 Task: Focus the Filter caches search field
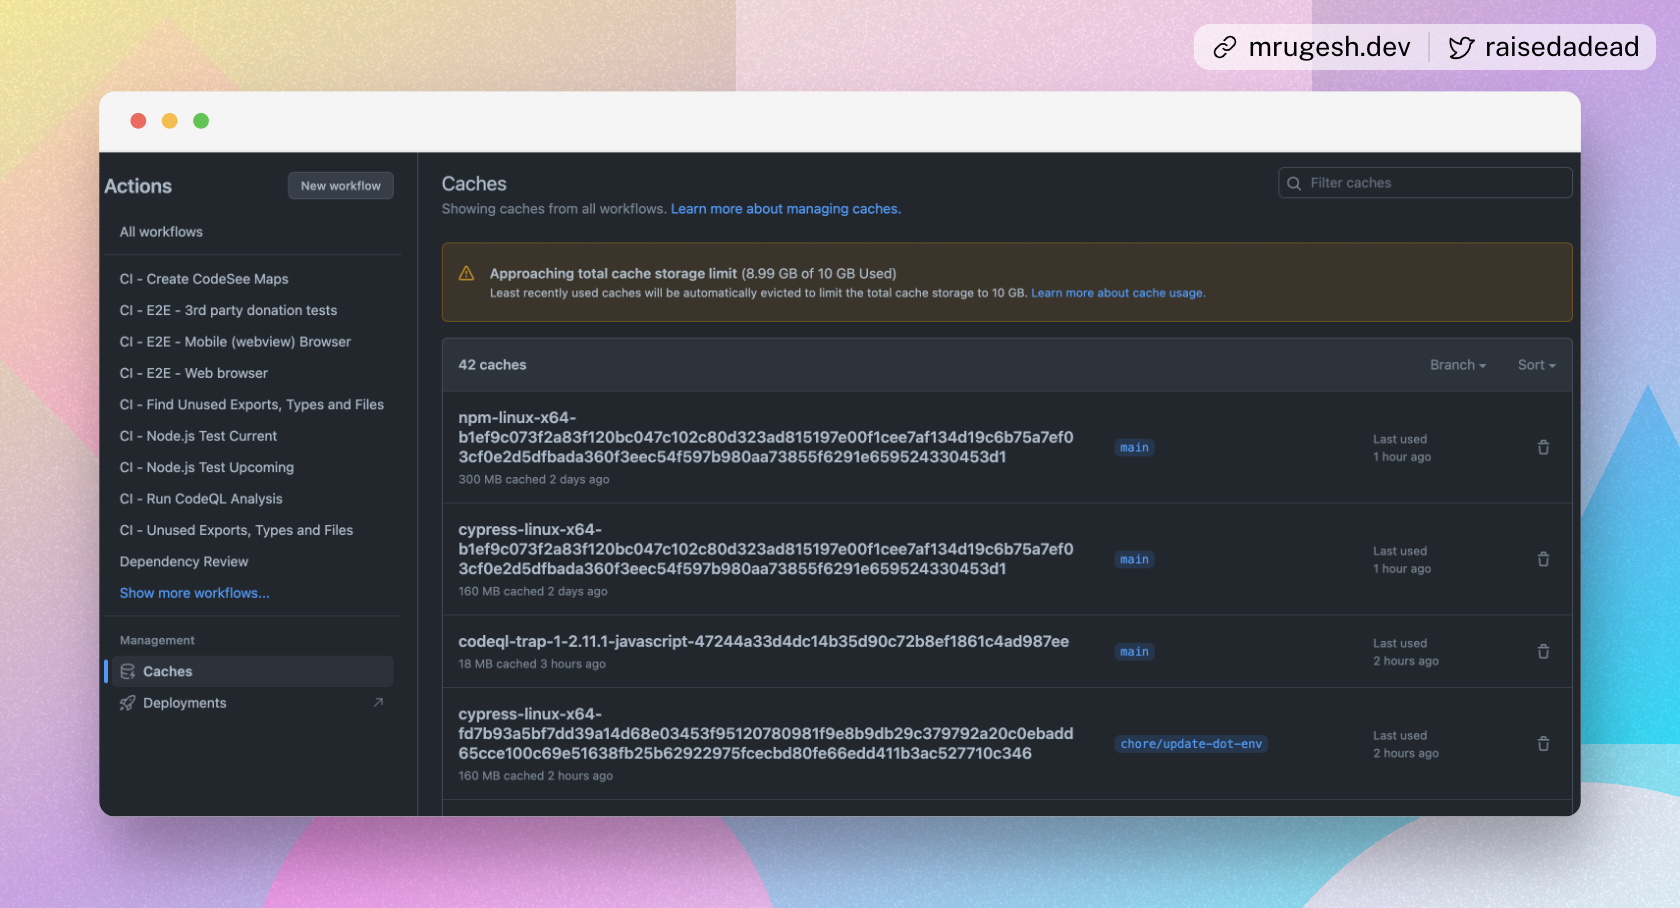point(1425,183)
